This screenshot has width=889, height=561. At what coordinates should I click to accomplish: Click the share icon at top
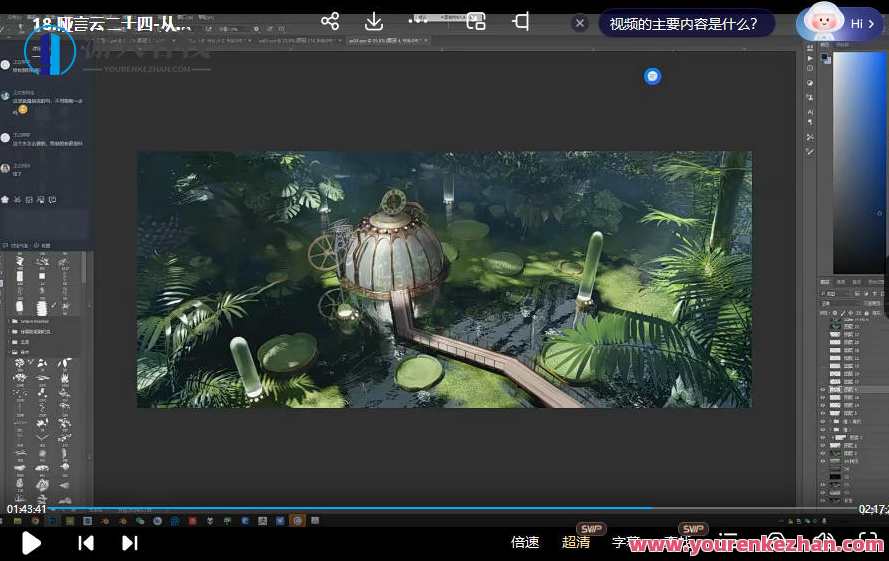click(330, 21)
